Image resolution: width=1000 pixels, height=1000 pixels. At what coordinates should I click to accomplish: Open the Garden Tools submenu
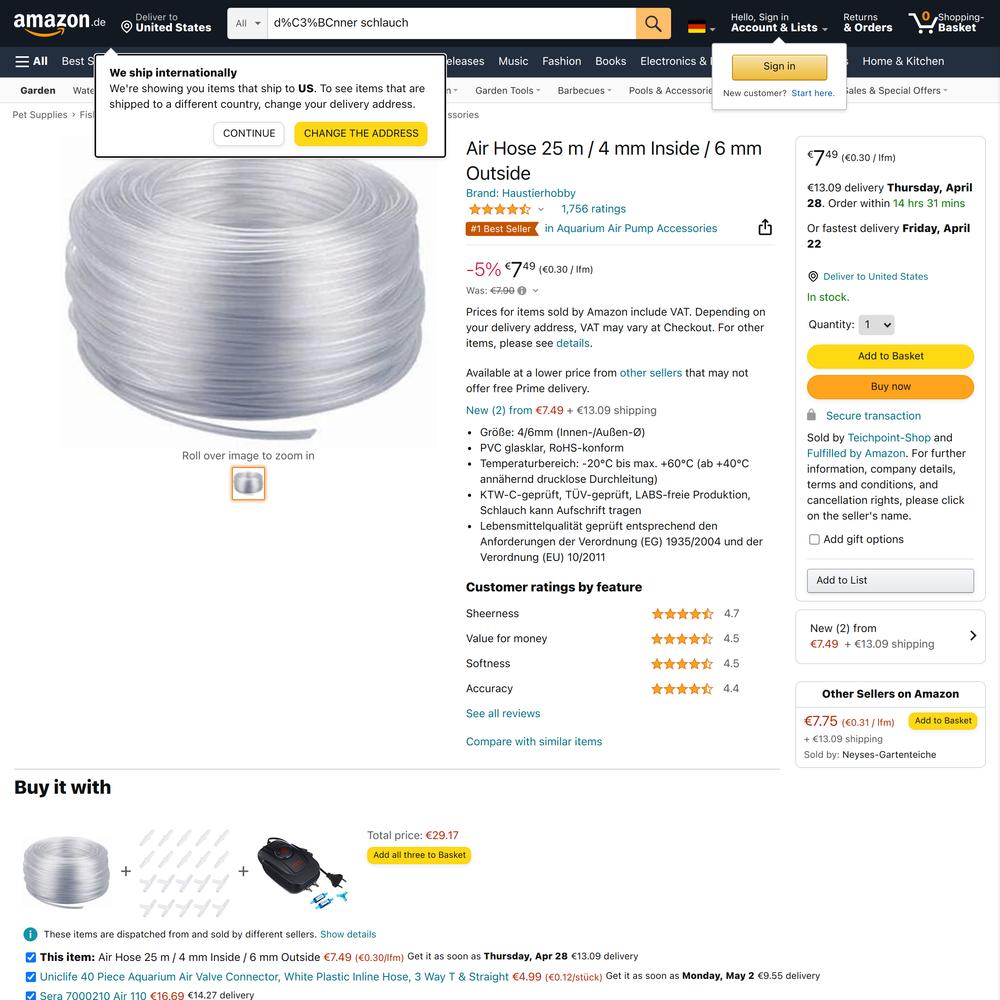[x=507, y=91]
